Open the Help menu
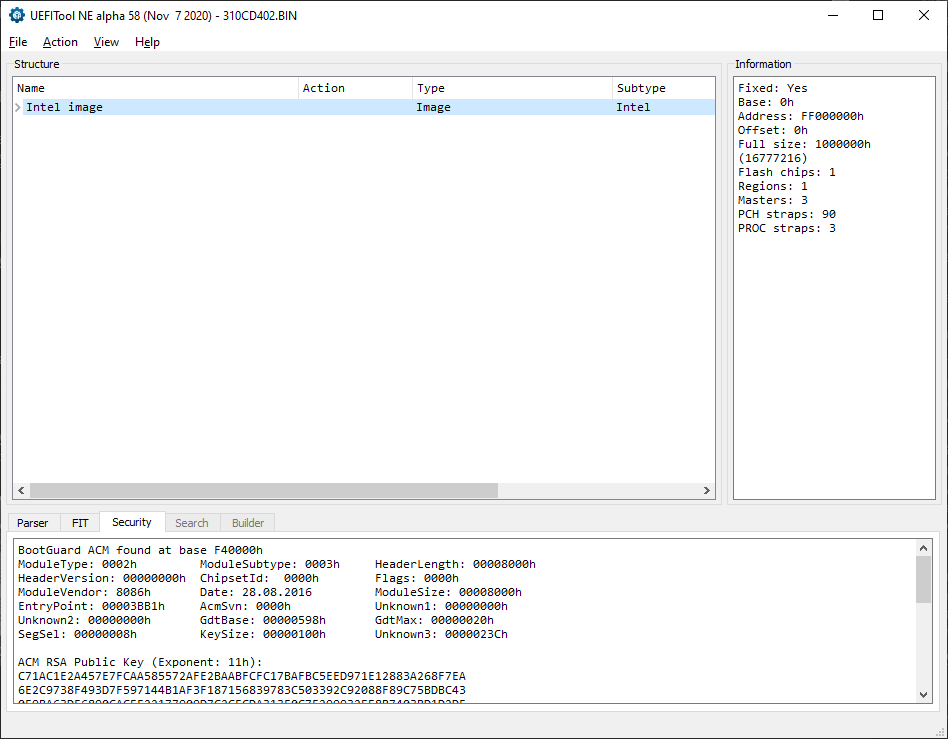Image resolution: width=948 pixels, height=739 pixels. point(147,42)
